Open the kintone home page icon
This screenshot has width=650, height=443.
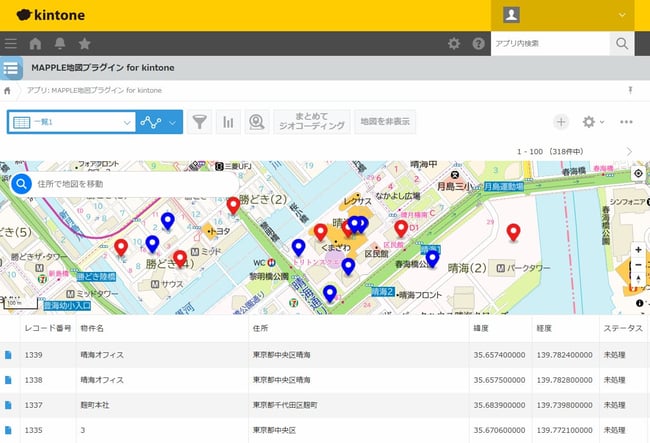36,44
